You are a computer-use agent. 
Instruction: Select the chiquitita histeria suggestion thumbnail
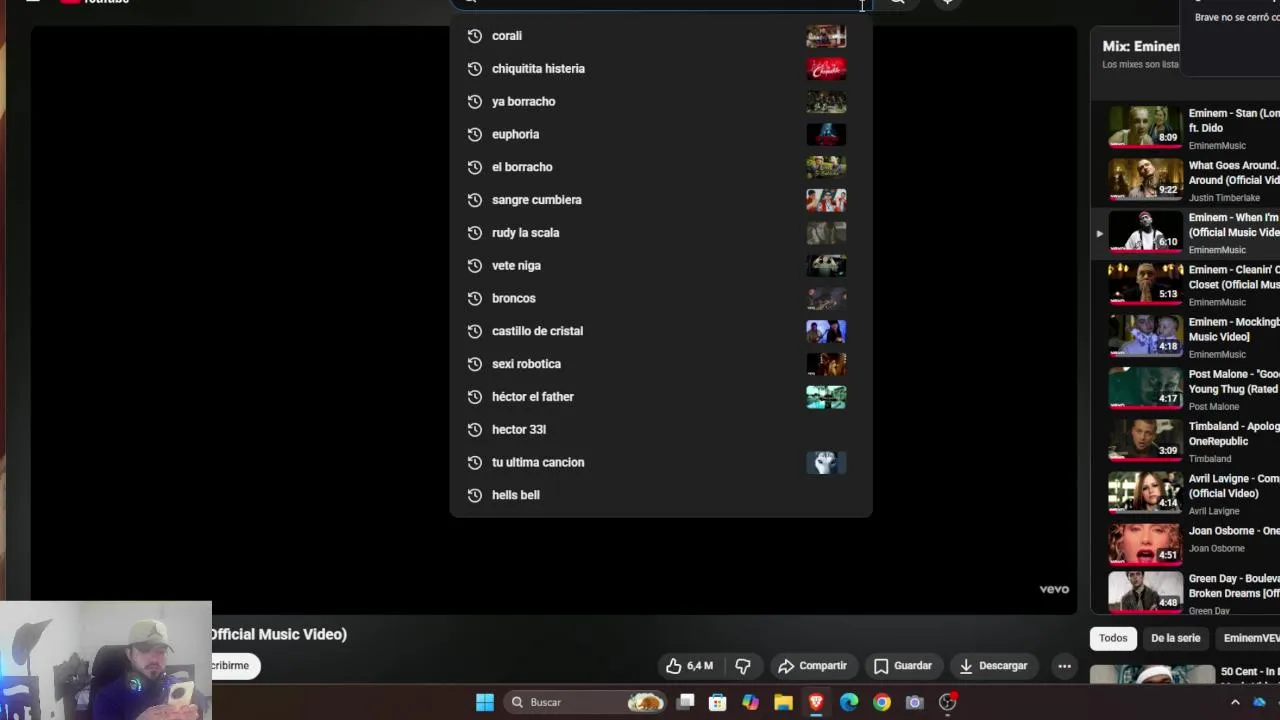click(826, 69)
